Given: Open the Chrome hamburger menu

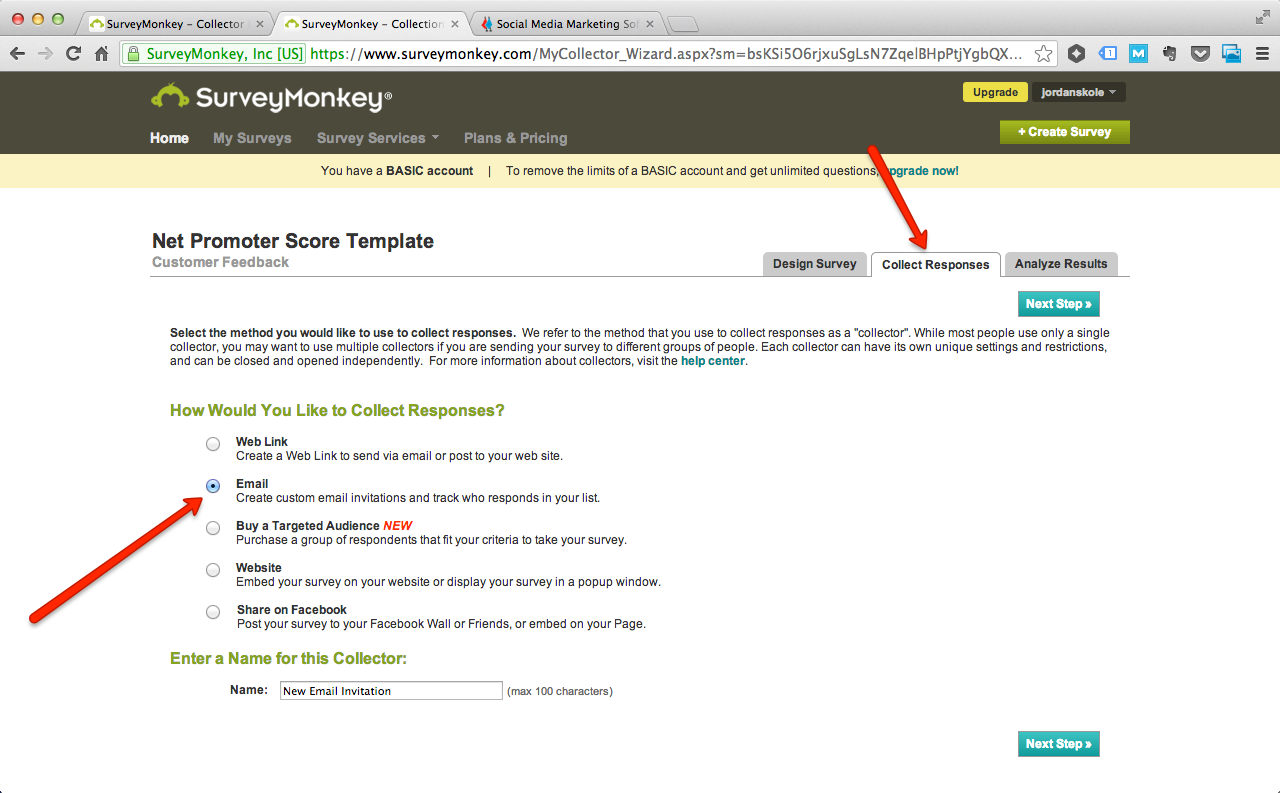Looking at the screenshot, I should click(1261, 54).
